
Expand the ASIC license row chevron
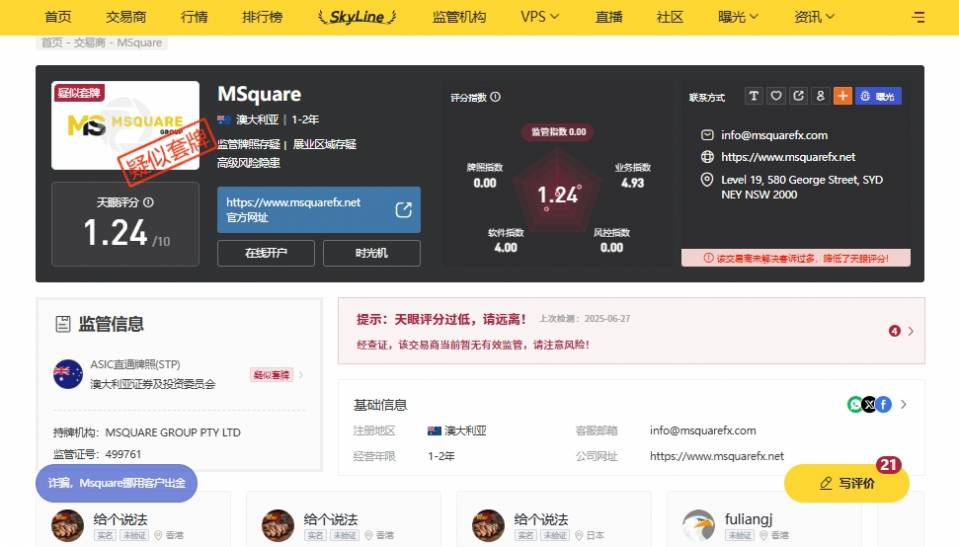pyautogui.click(x=301, y=374)
